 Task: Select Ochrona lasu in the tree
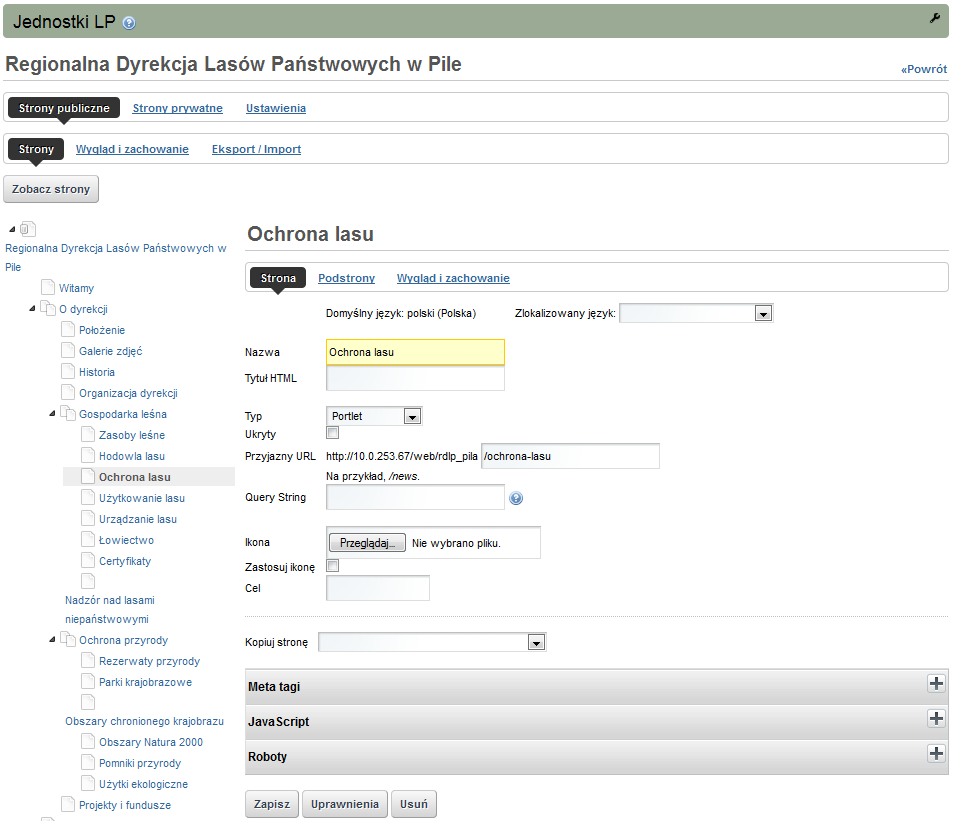135,477
